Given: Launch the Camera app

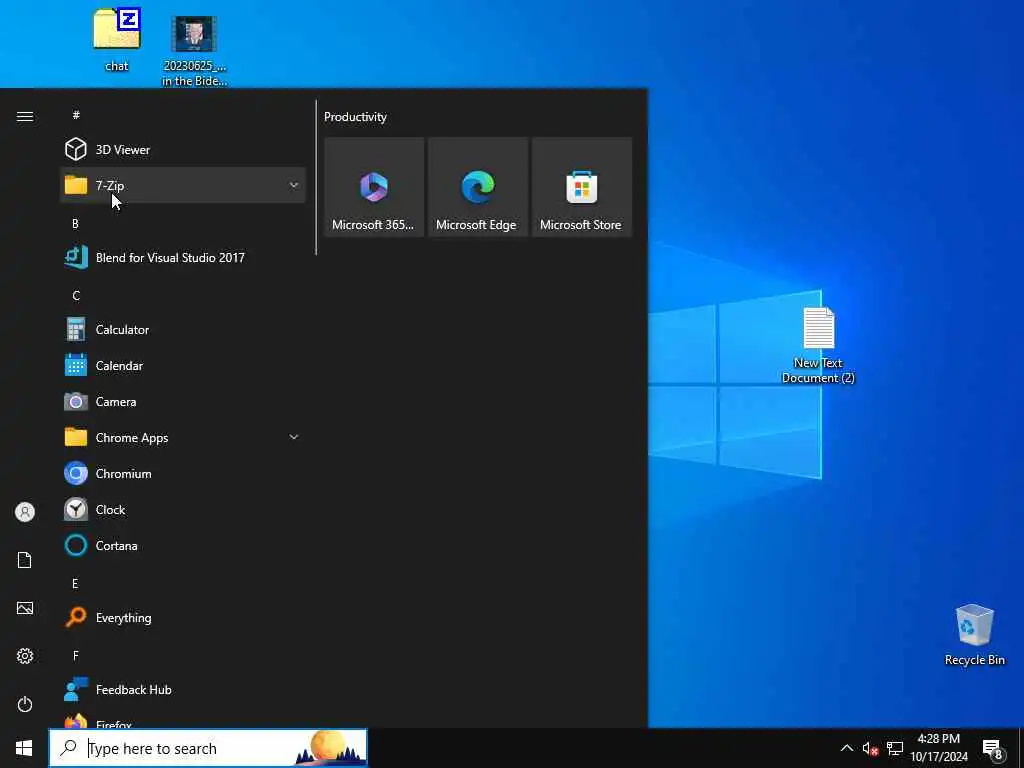Looking at the screenshot, I should coord(182,401).
